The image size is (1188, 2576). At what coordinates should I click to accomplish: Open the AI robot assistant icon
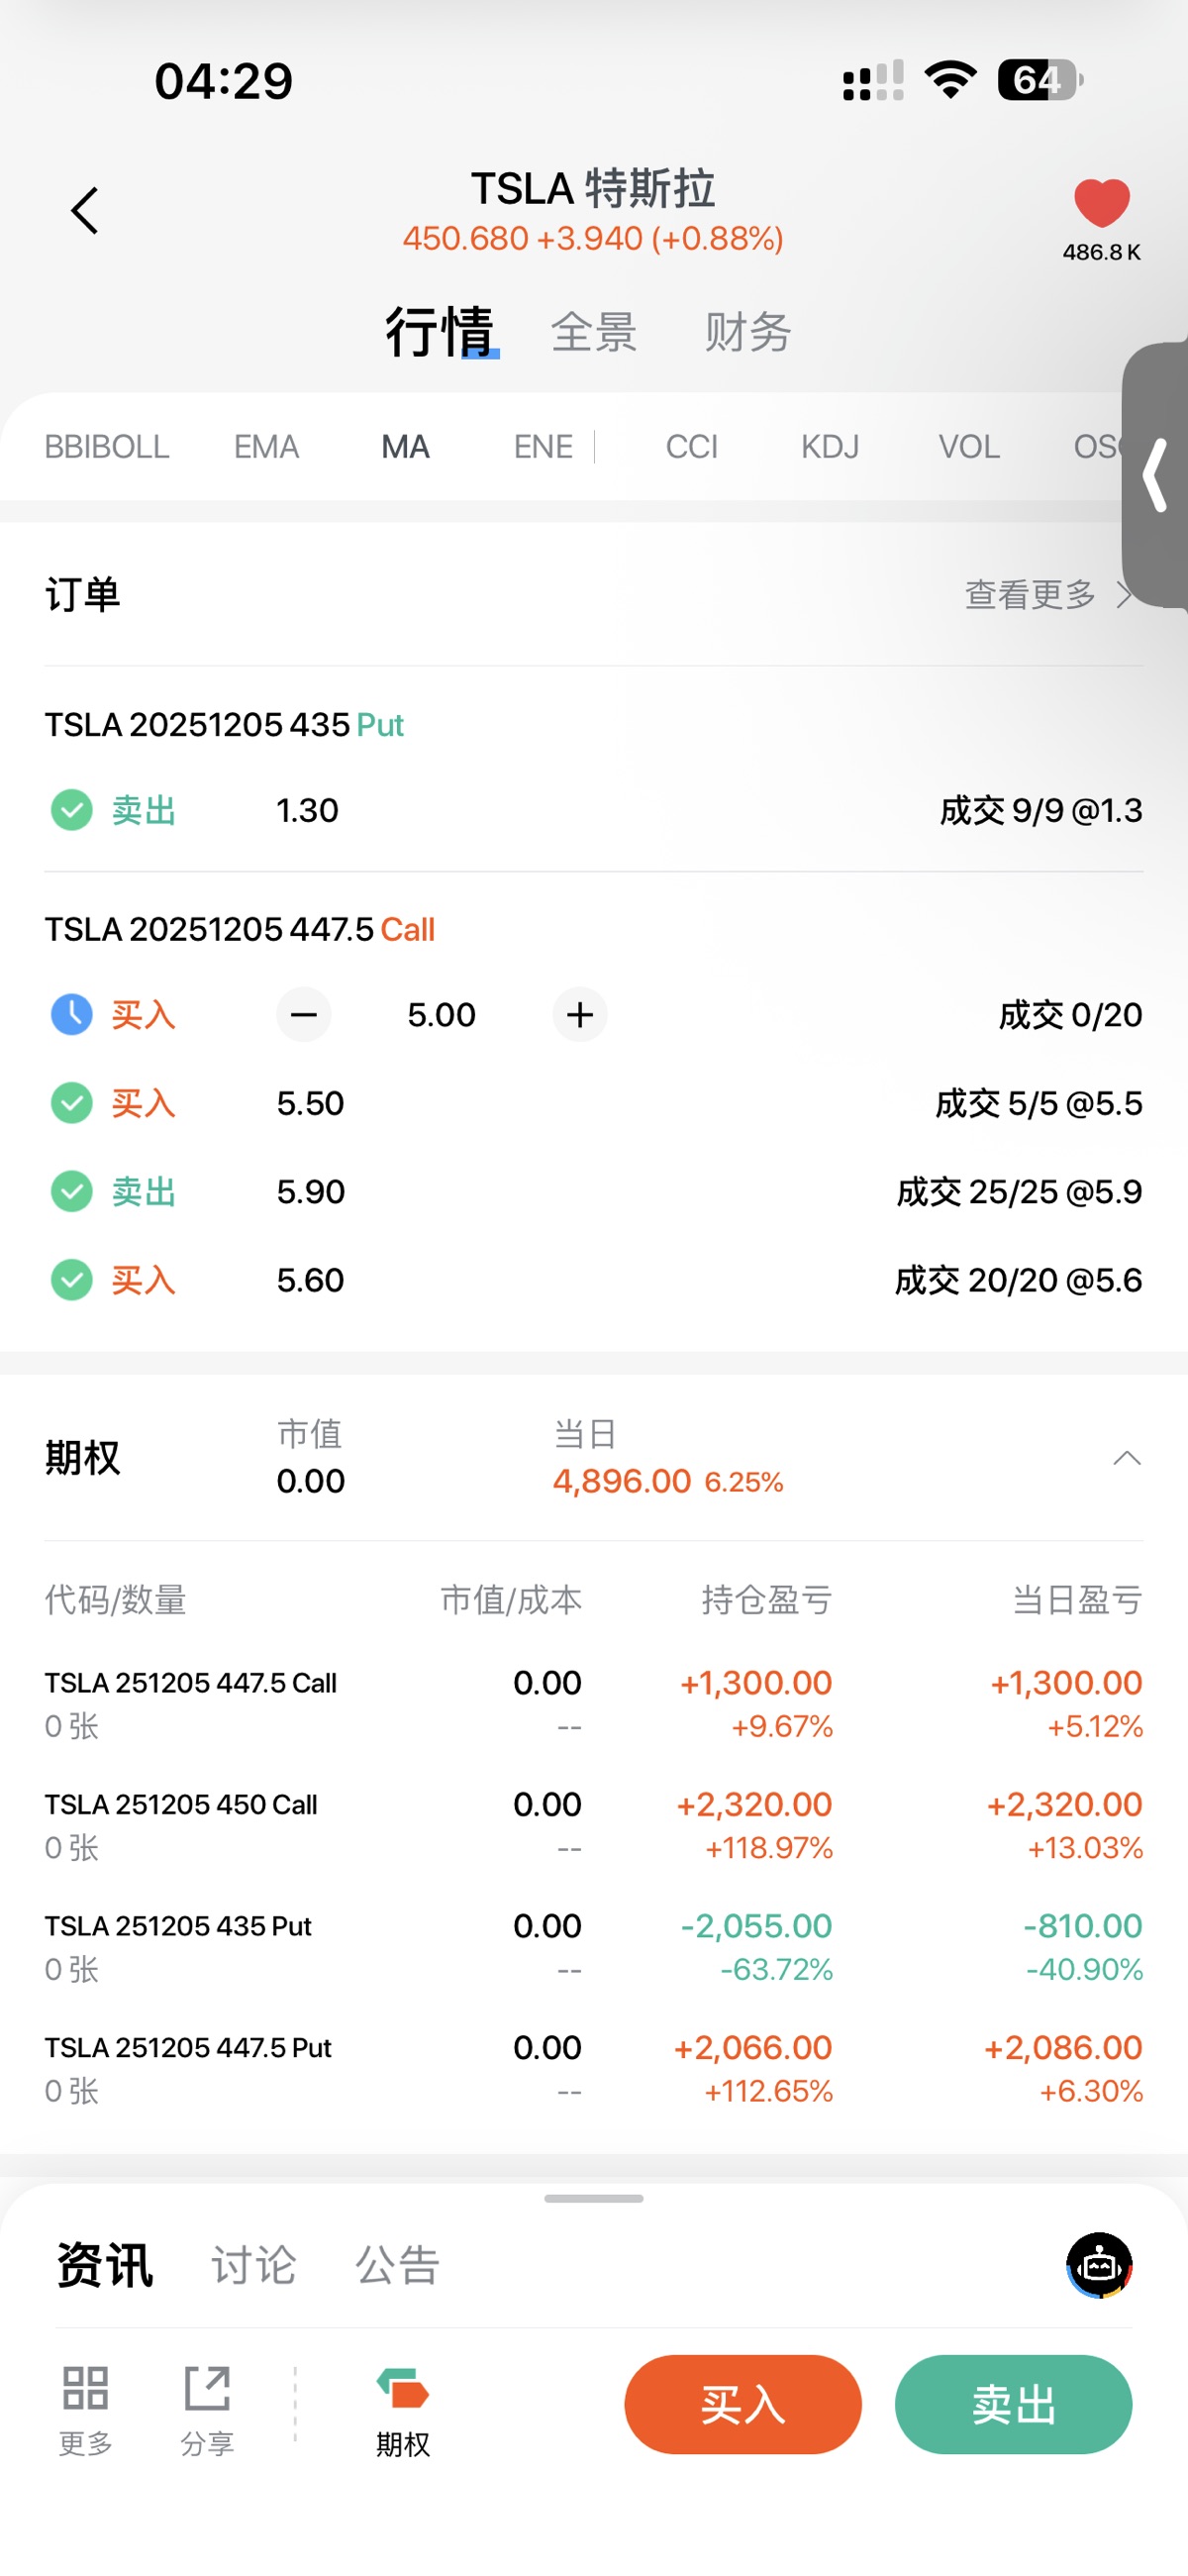(1099, 2265)
